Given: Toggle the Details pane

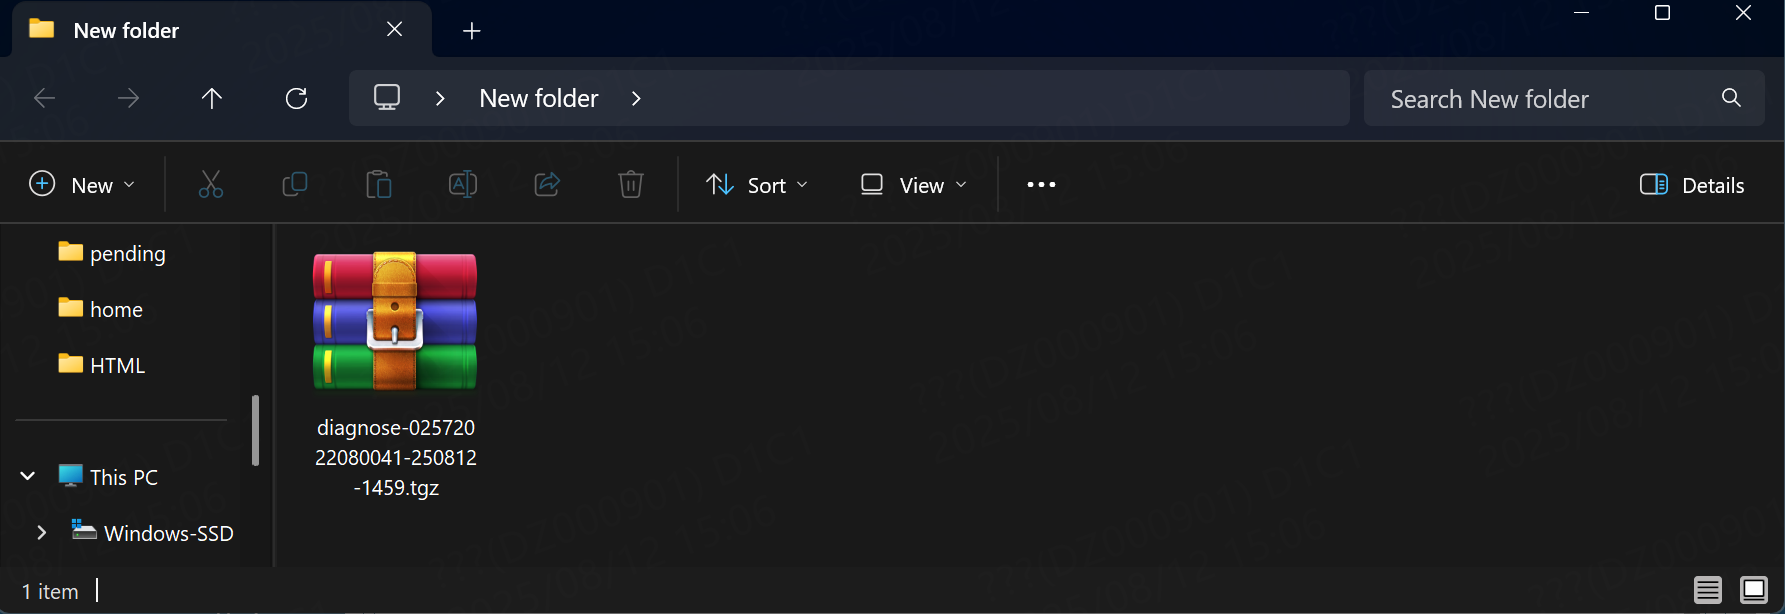Looking at the screenshot, I should coord(1692,185).
